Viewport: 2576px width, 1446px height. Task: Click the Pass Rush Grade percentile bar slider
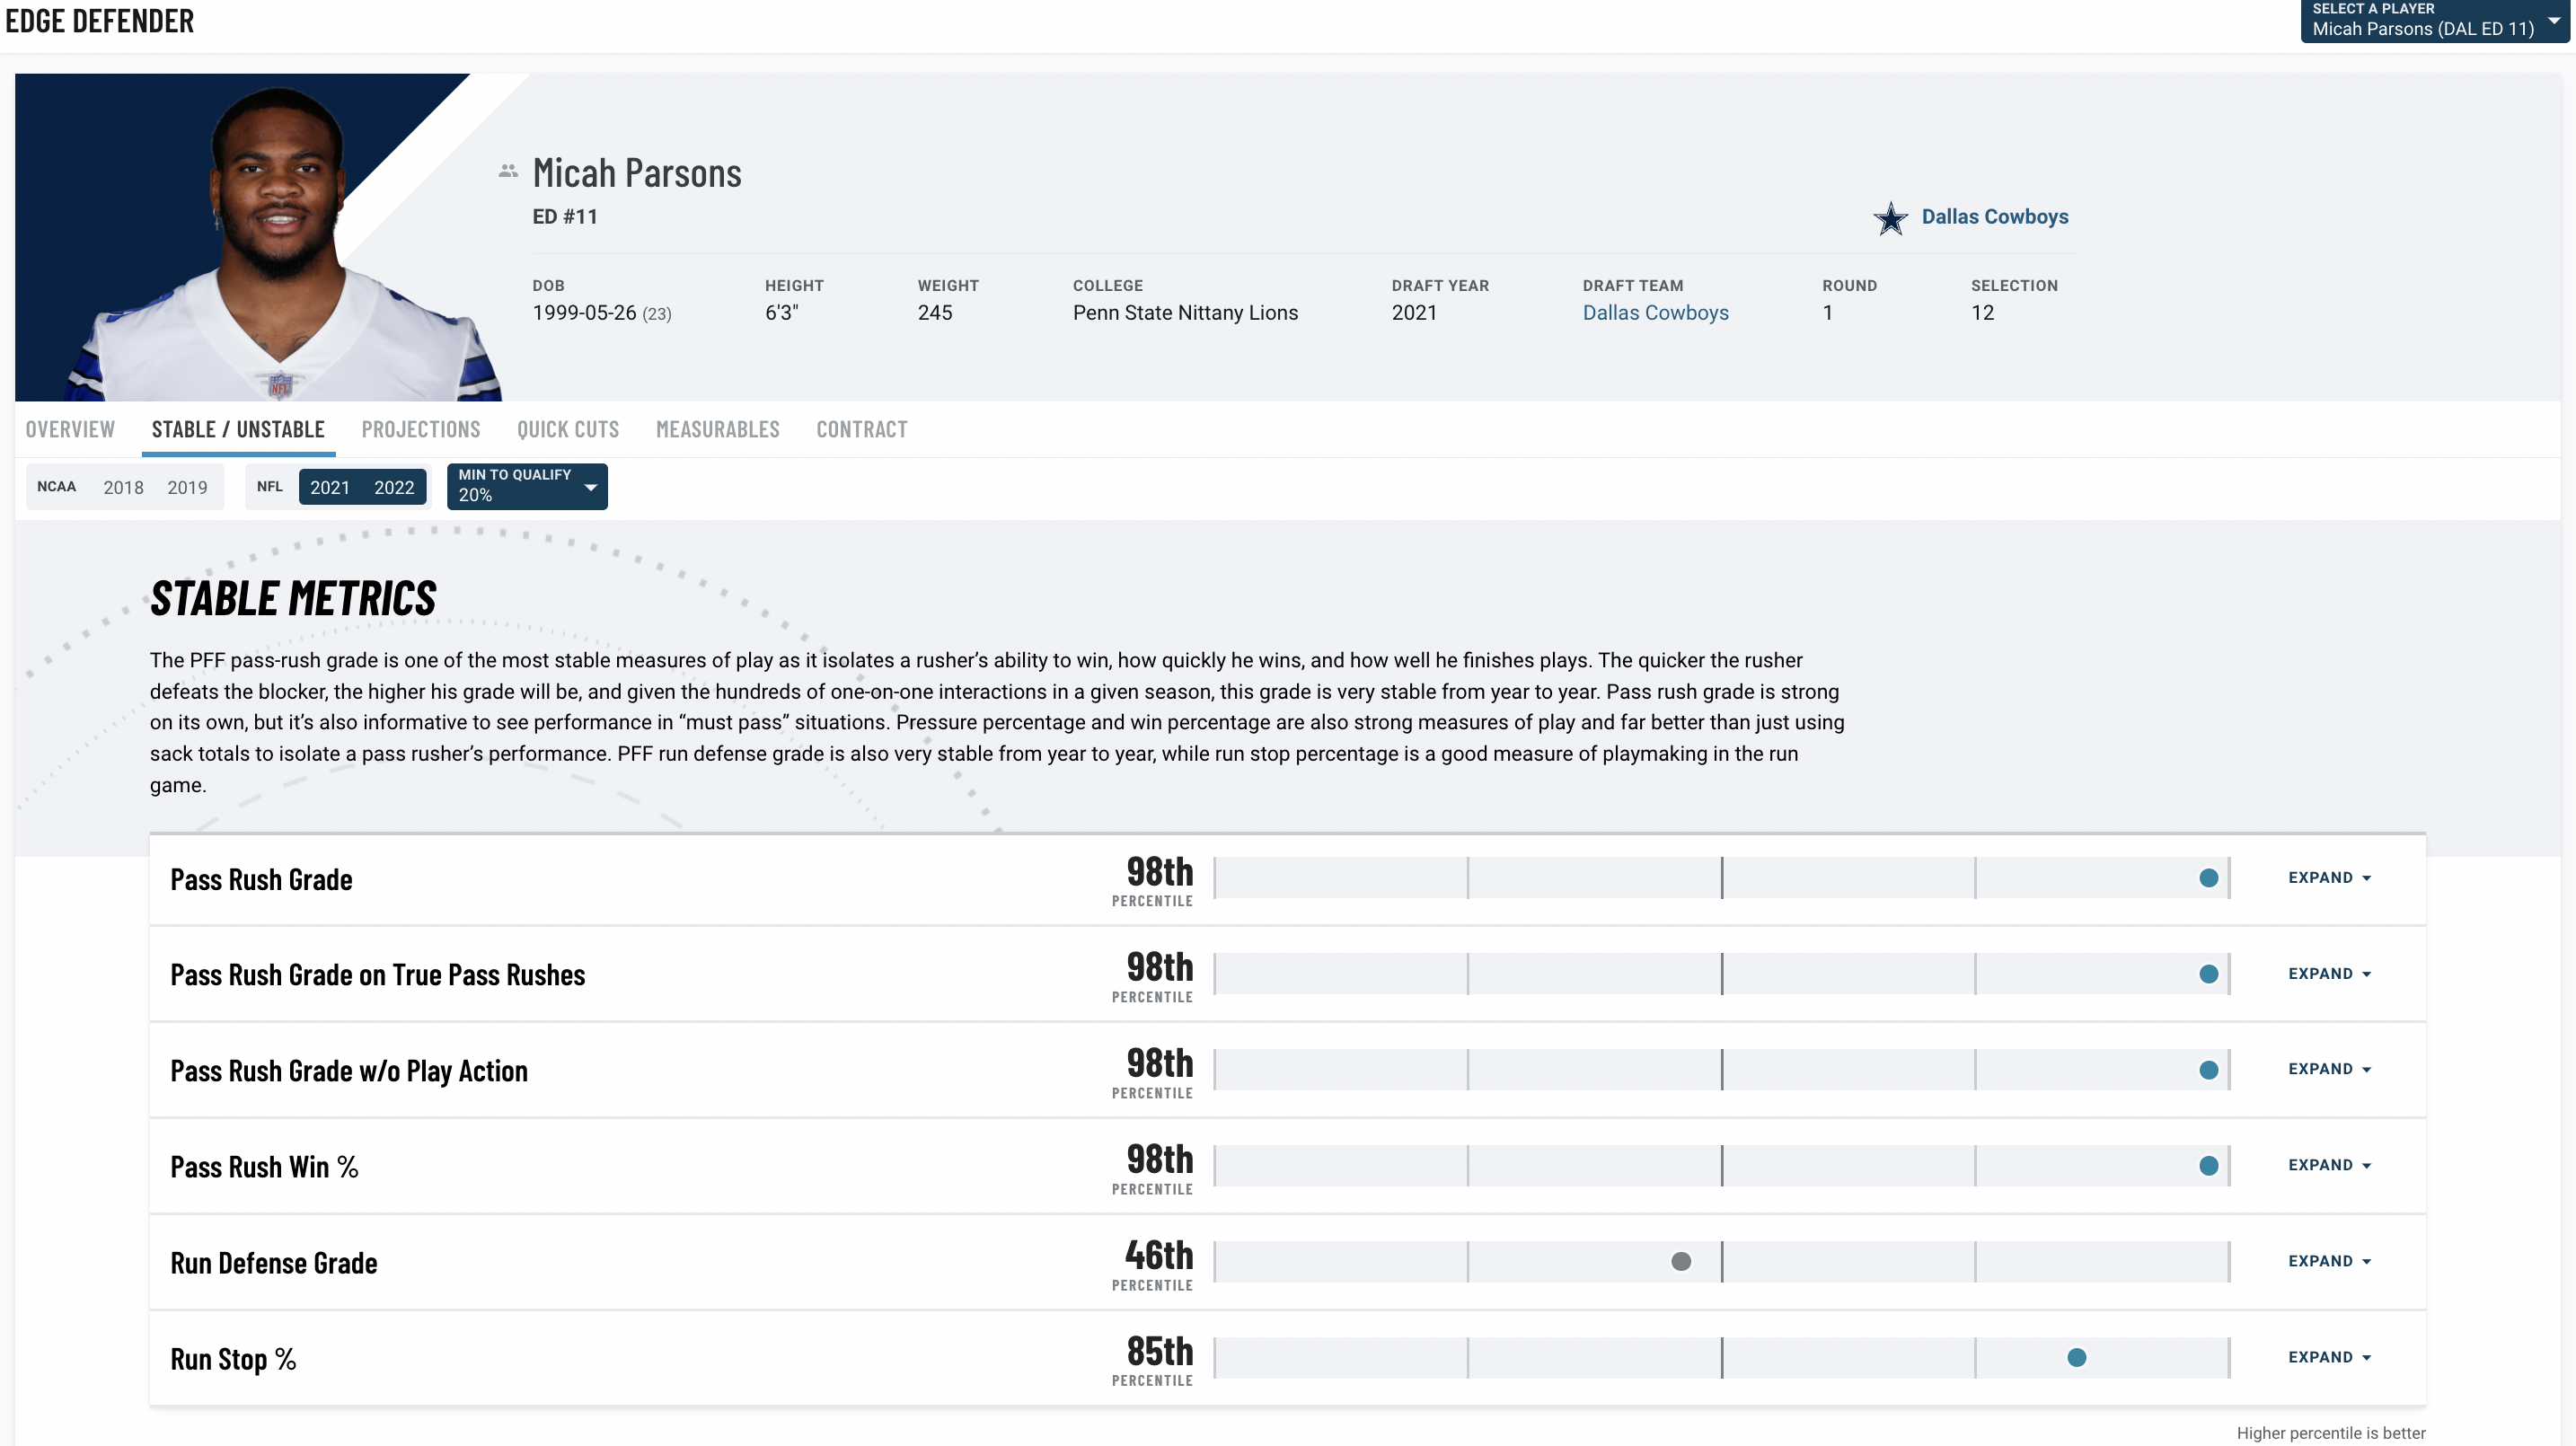(2208, 877)
